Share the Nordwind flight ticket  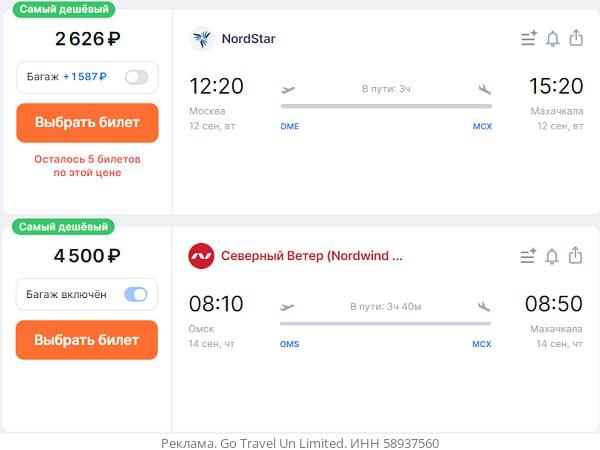(576, 256)
